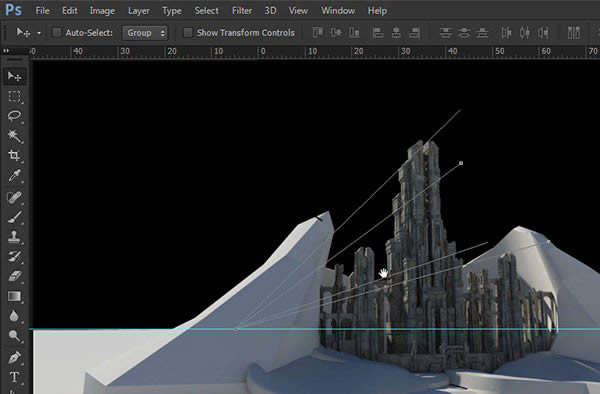Image resolution: width=600 pixels, height=394 pixels.
Task: Select the Blur tool
Action: point(14,316)
